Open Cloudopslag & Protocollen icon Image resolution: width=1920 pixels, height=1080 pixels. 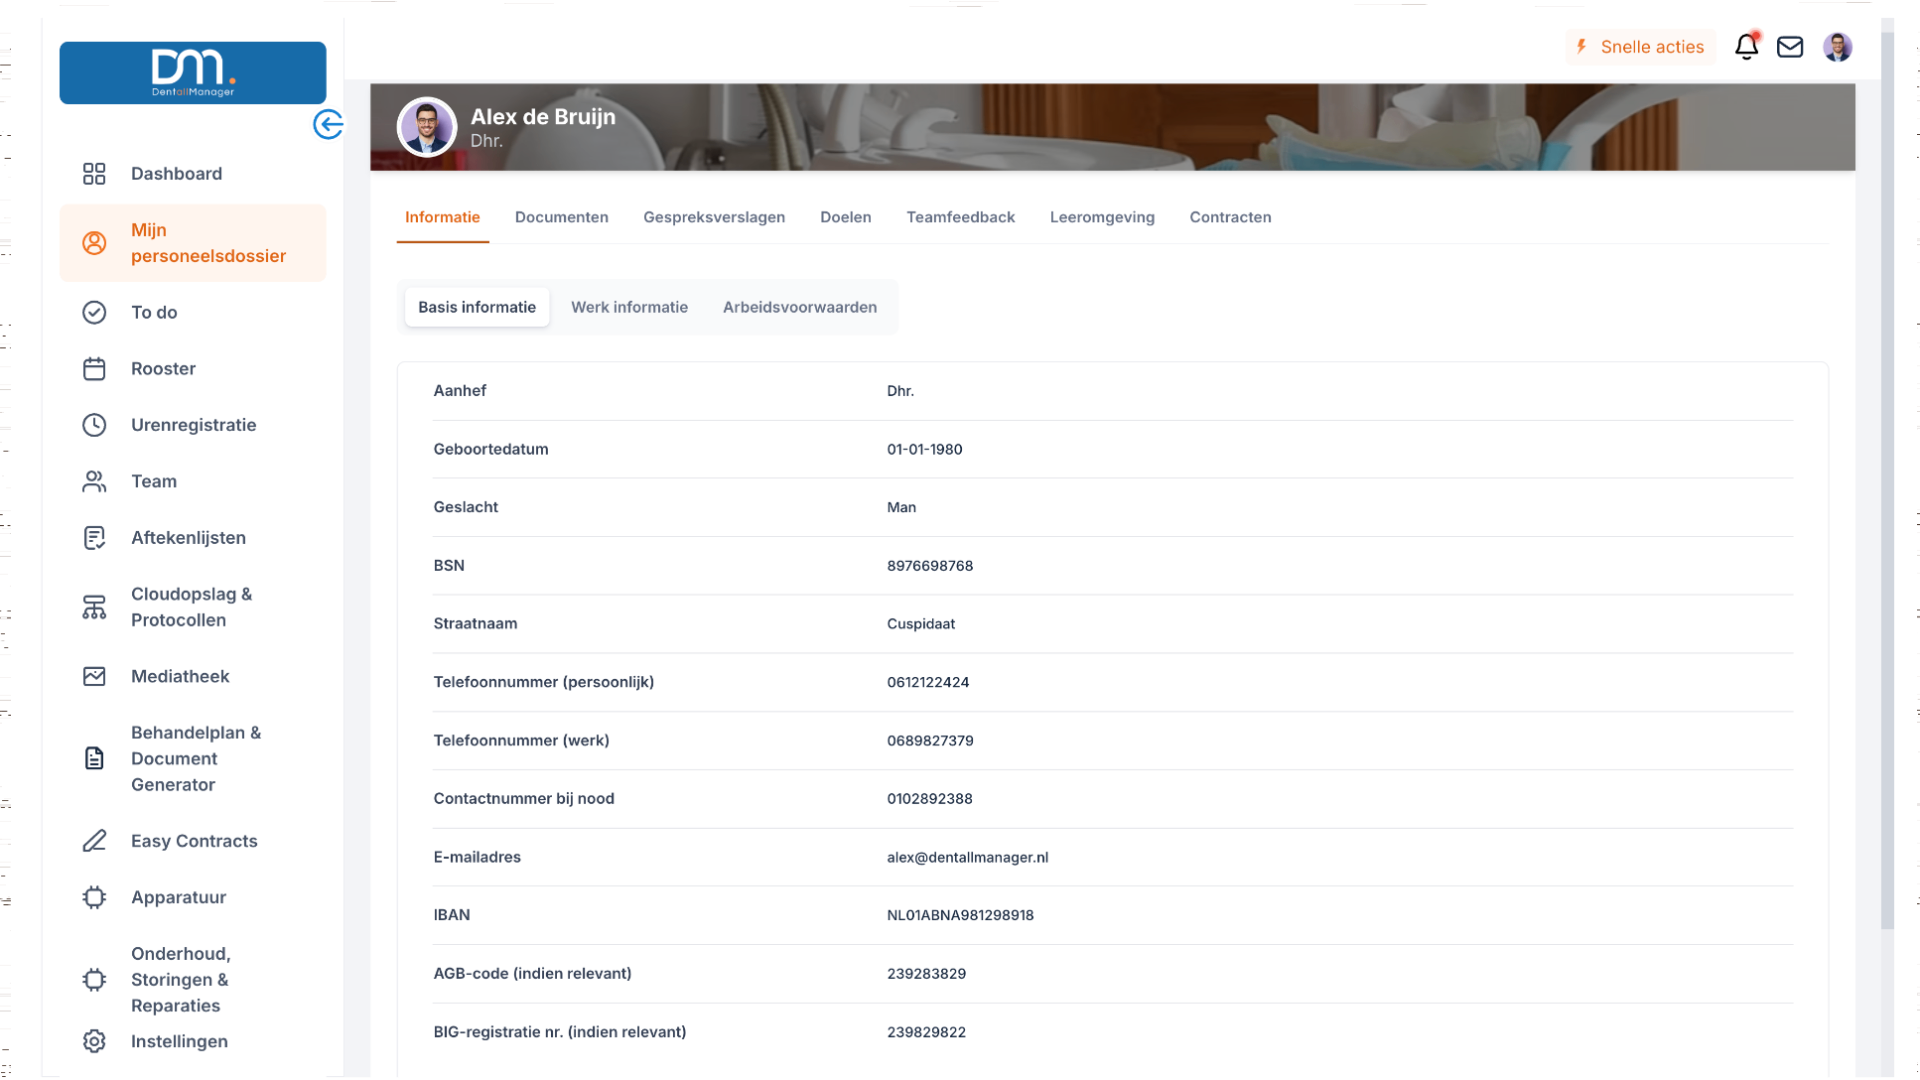pos(94,606)
